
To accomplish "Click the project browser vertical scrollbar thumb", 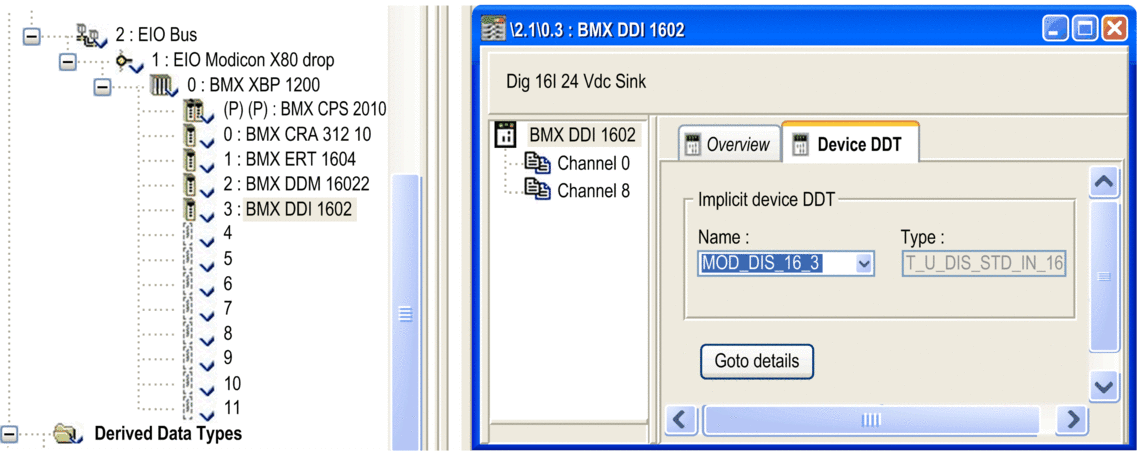I will click(405, 312).
